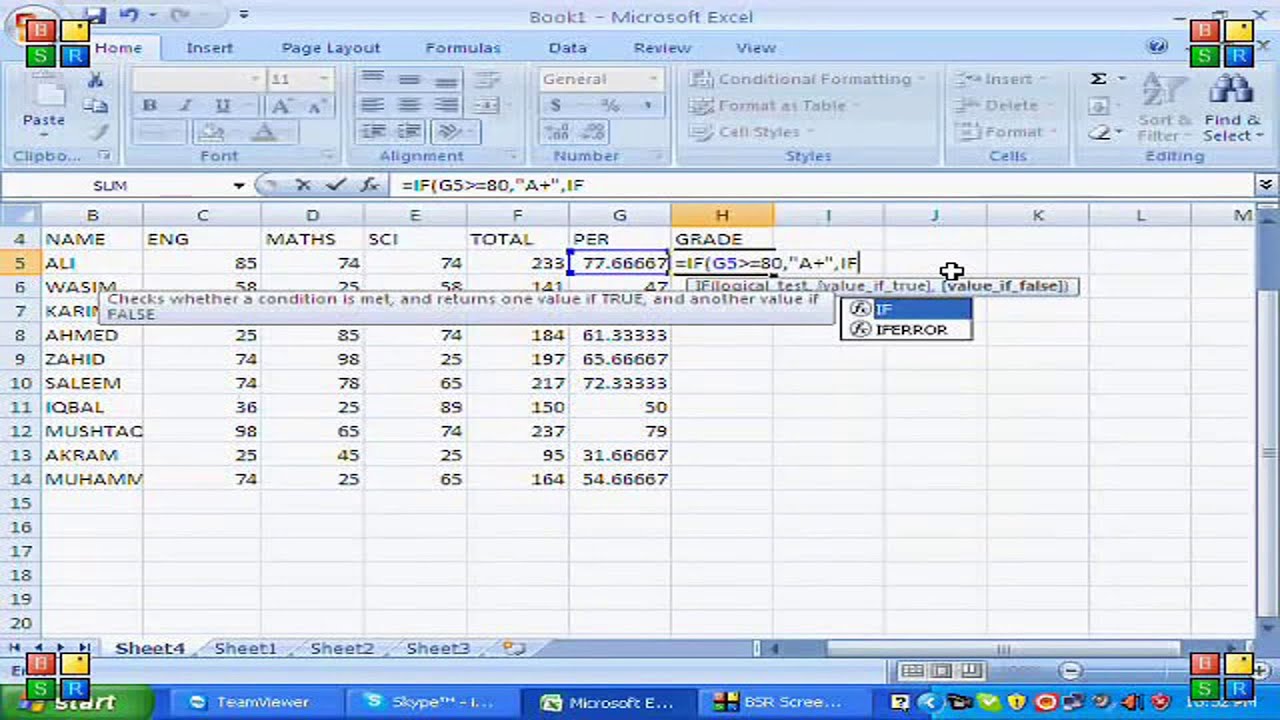Open the Data ribbon tab
1280x720 pixels.
567,47
